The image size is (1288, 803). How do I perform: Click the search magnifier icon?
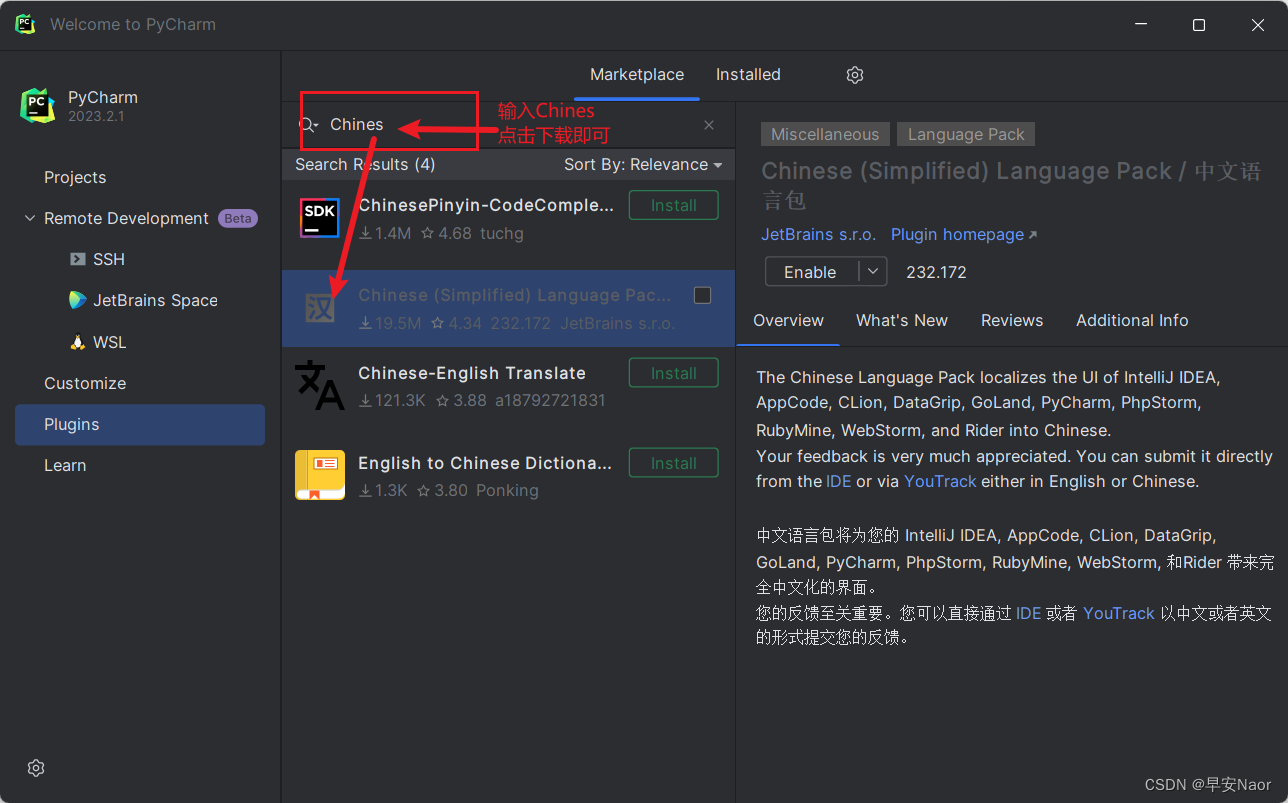click(x=307, y=125)
